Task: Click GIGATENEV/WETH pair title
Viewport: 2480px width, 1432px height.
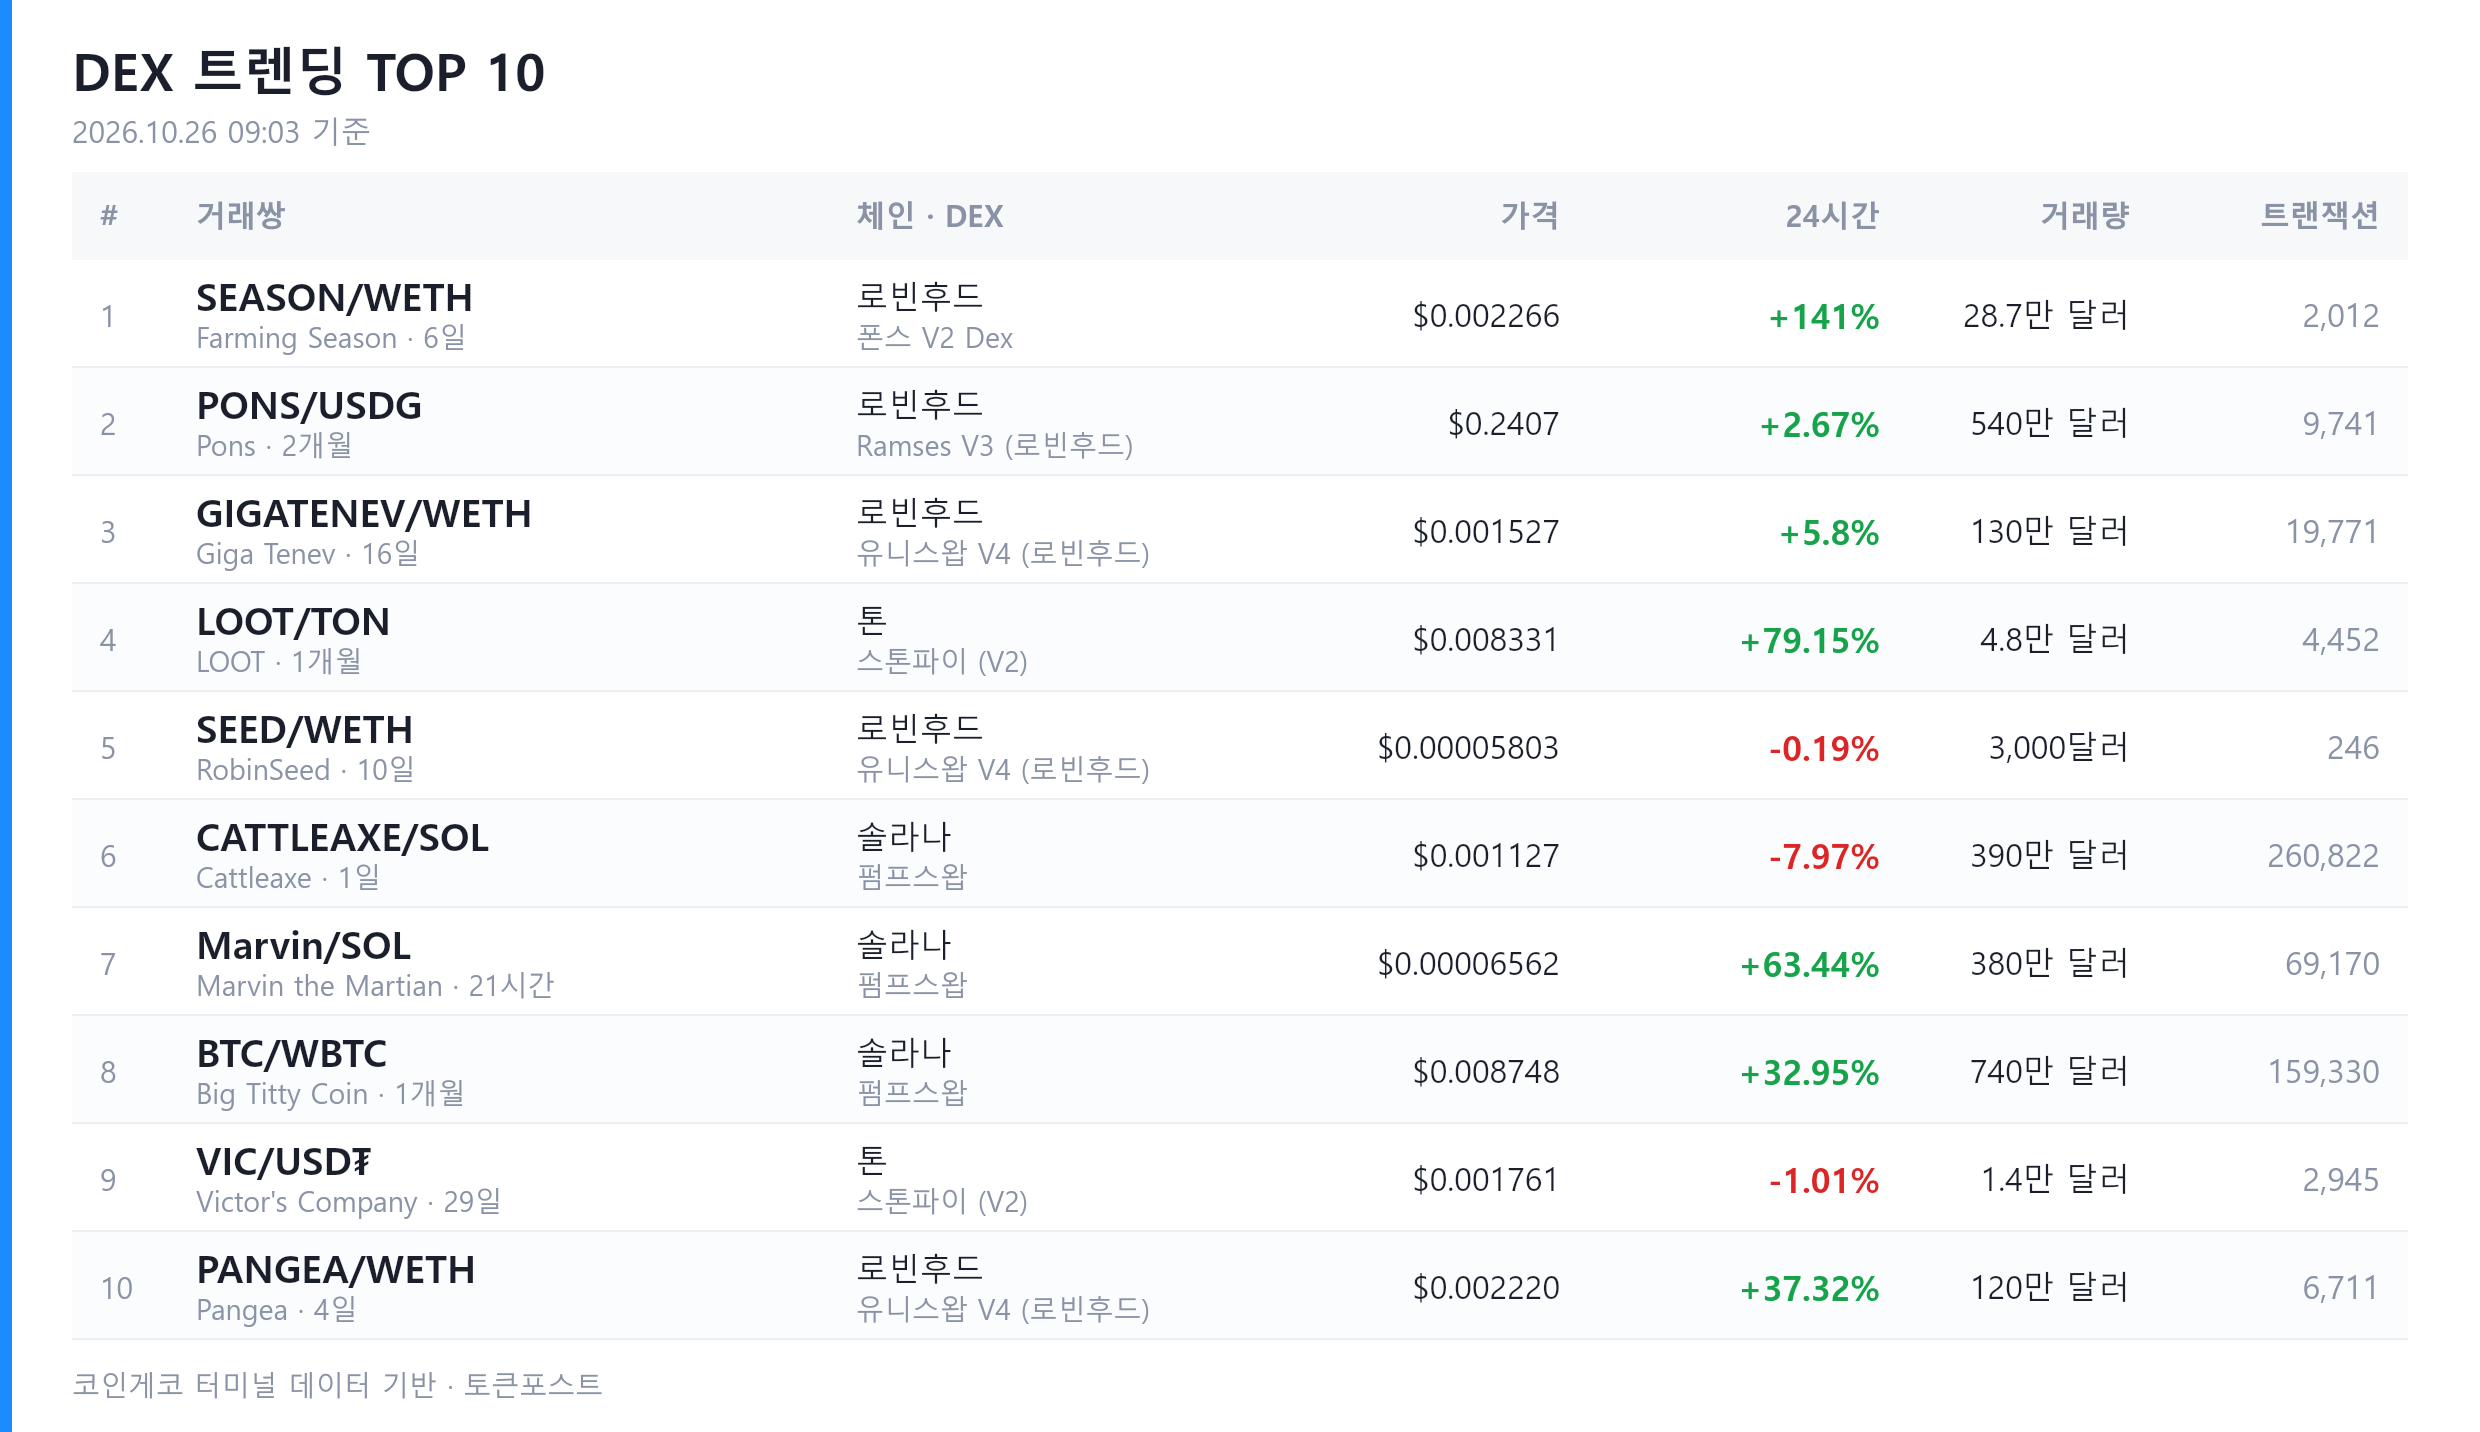Action: click(364, 514)
